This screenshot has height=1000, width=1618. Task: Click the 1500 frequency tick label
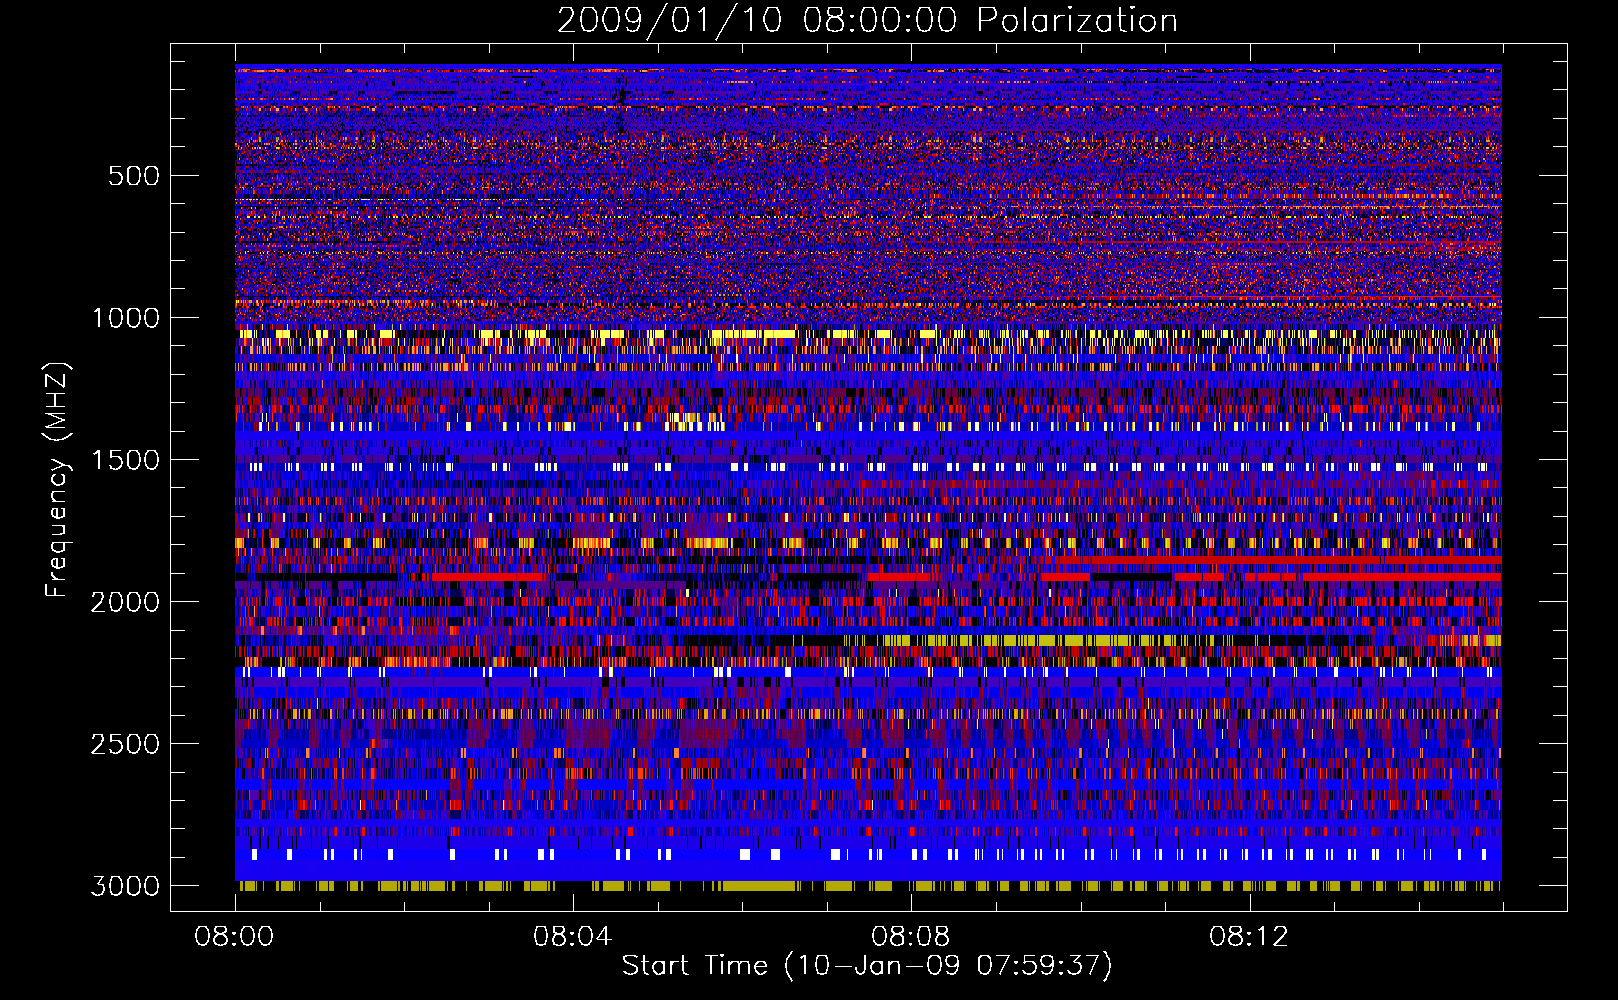click(125, 460)
